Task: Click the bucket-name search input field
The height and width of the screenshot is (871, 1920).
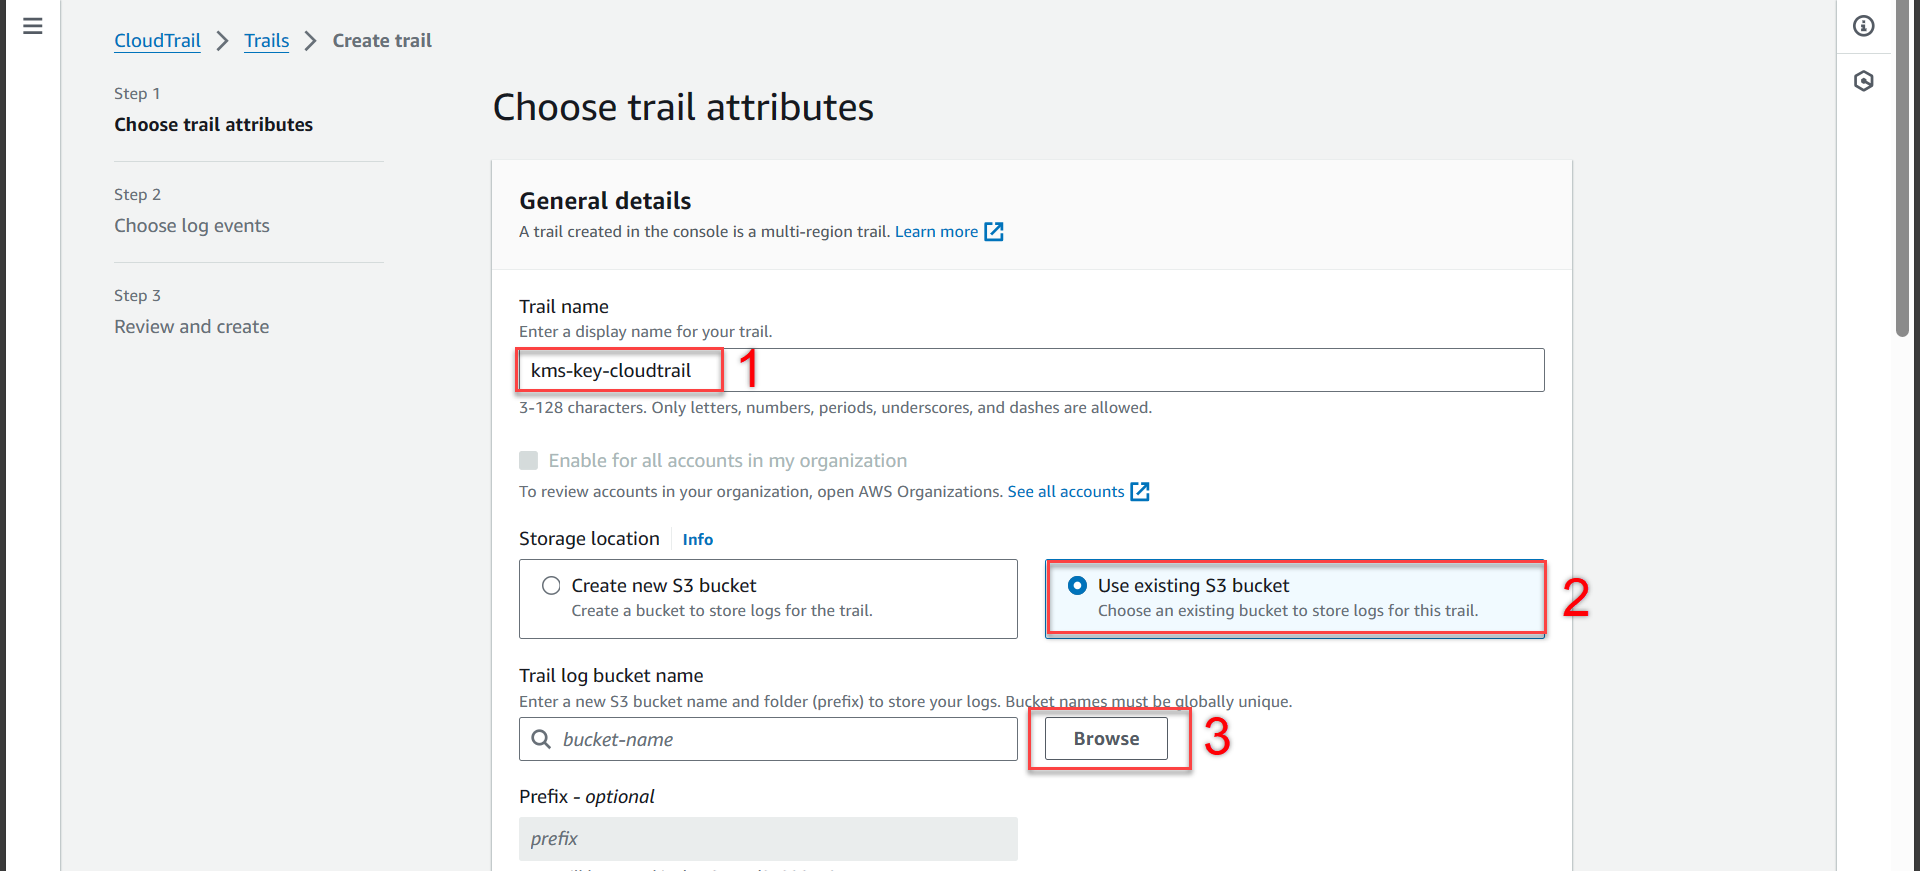Action: tap(768, 739)
